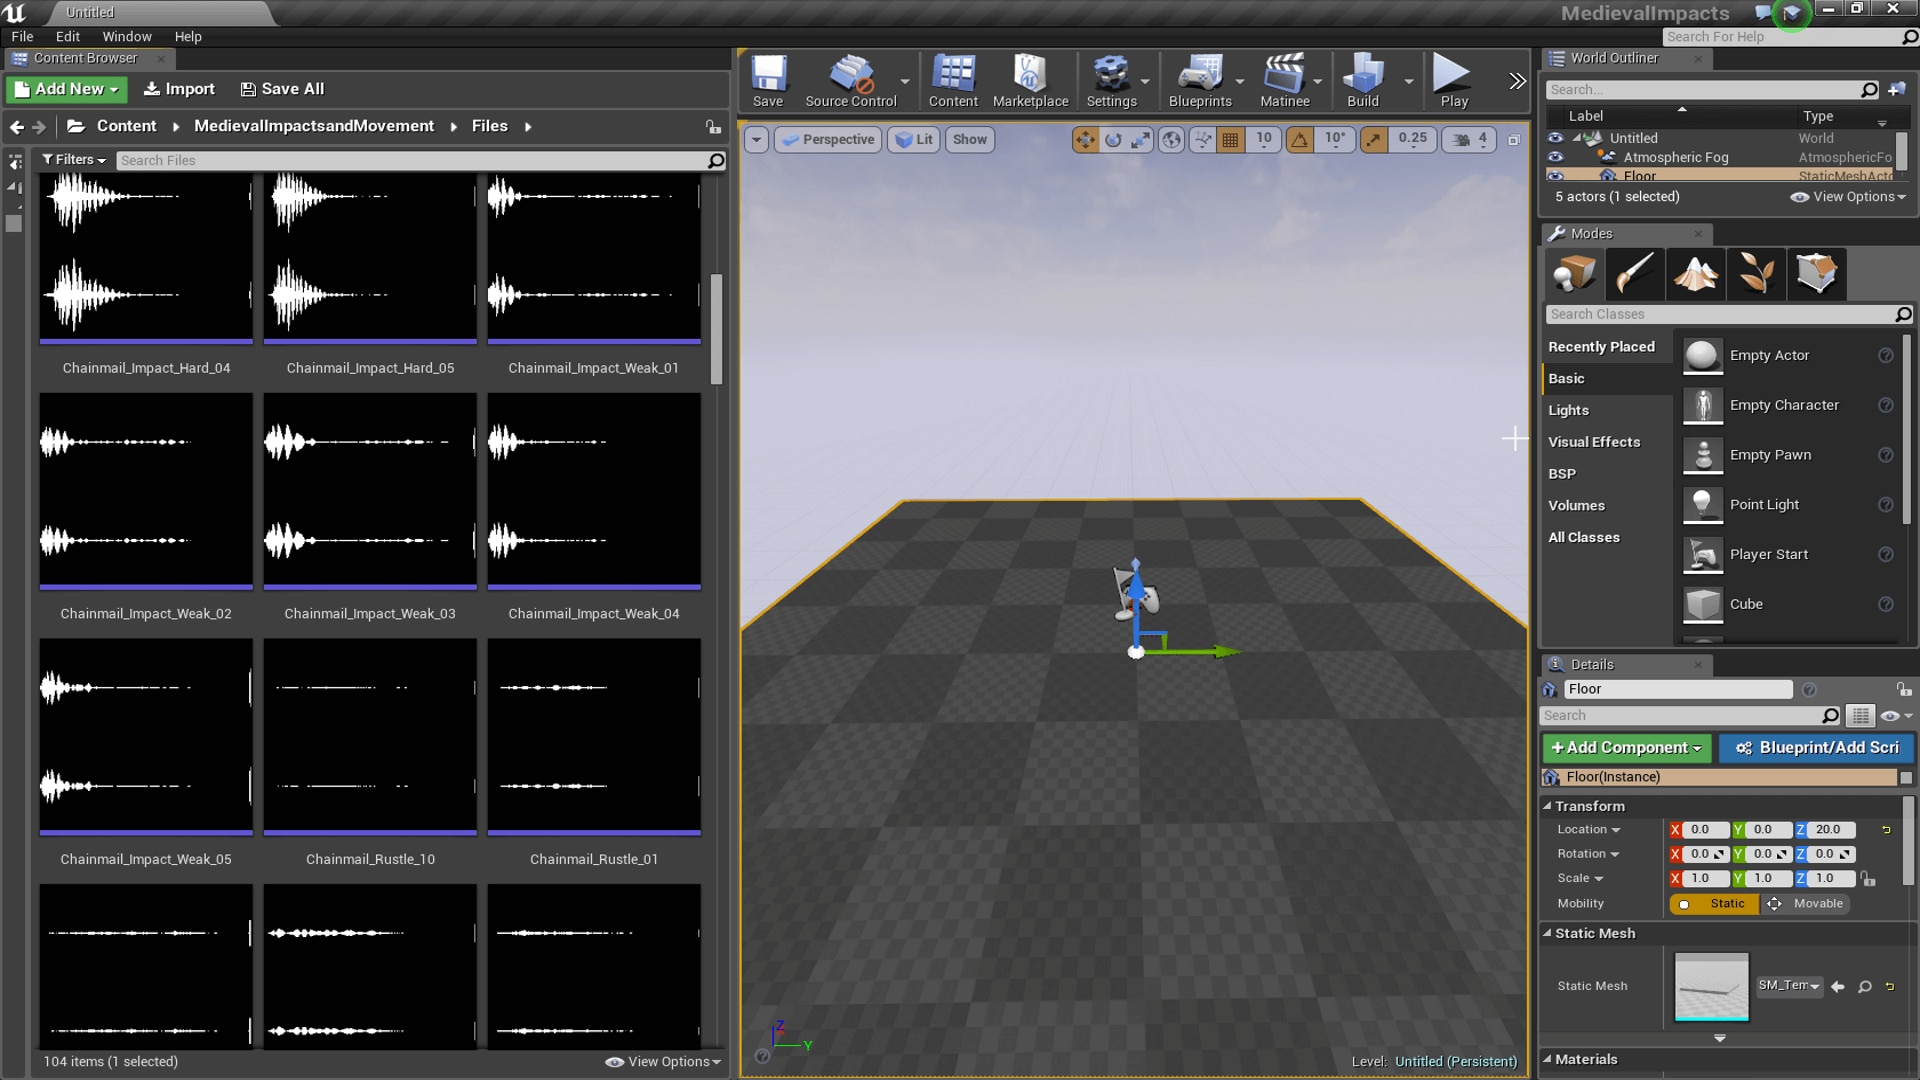Select the scale gizmo tool in viewport
This screenshot has width=1920, height=1080.
pos(1141,140)
